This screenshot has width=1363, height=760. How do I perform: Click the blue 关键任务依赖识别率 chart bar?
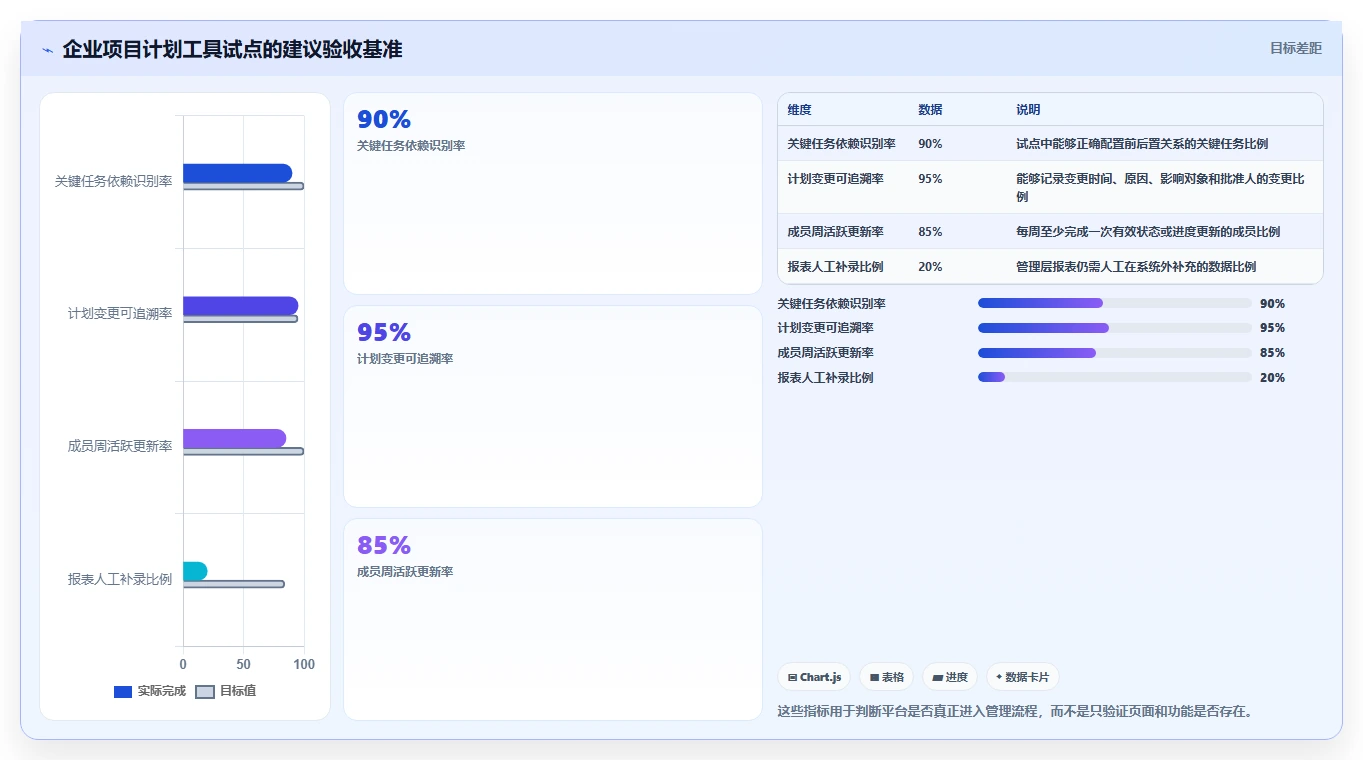point(237,173)
